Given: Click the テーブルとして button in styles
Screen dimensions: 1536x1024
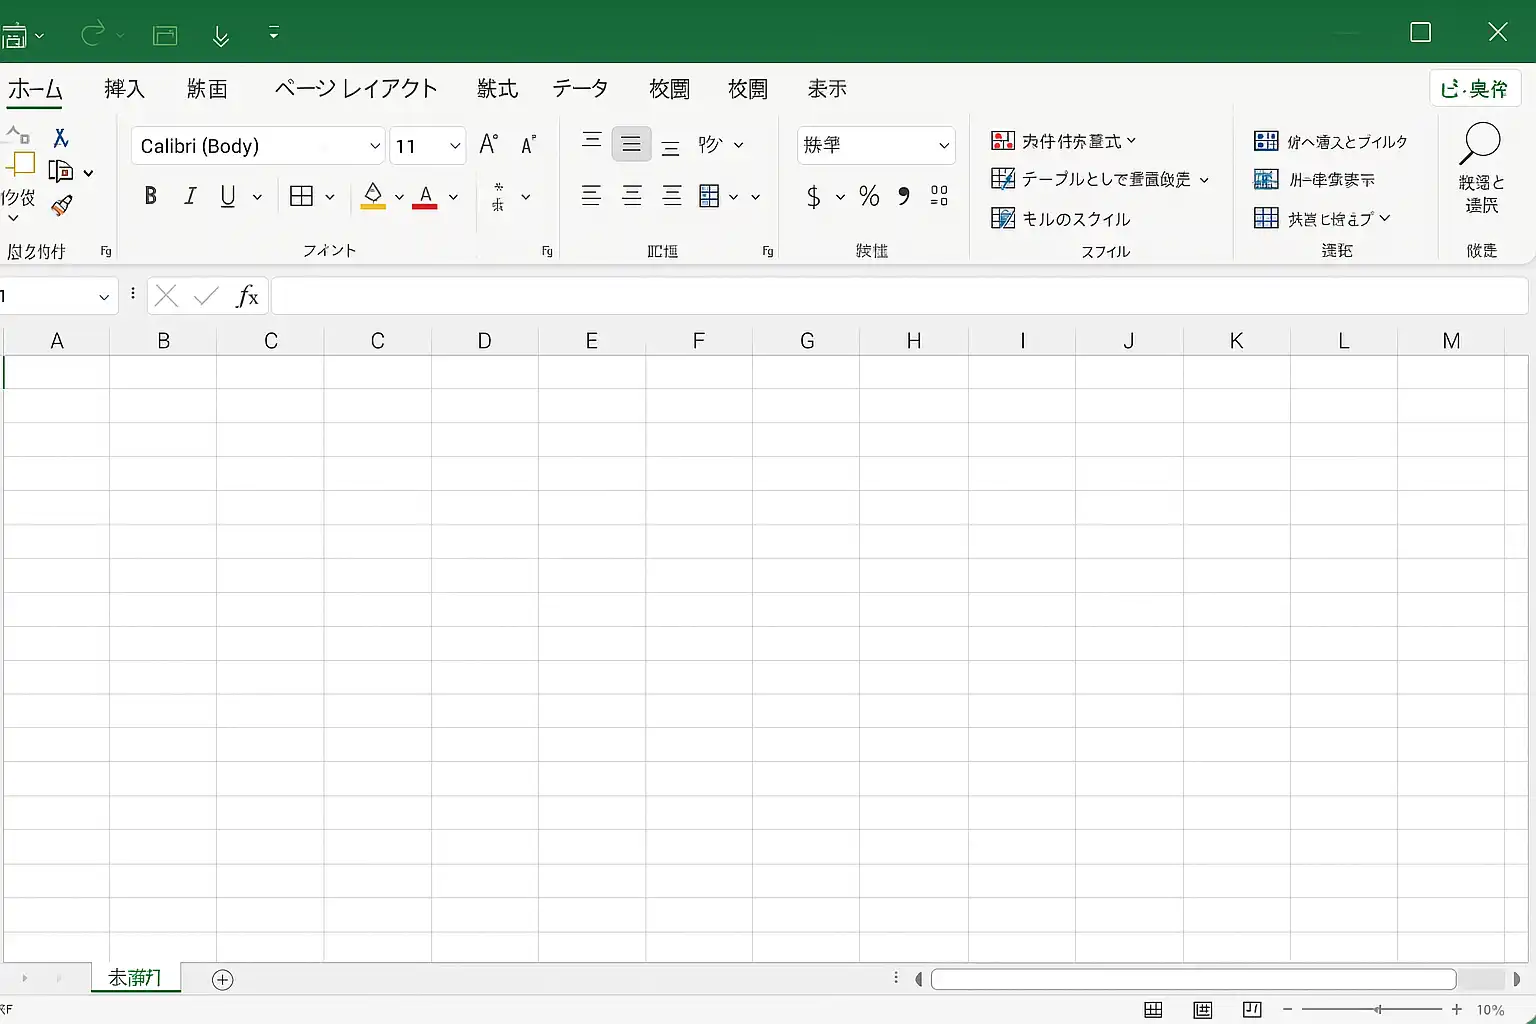Looking at the screenshot, I should click(x=1100, y=179).
